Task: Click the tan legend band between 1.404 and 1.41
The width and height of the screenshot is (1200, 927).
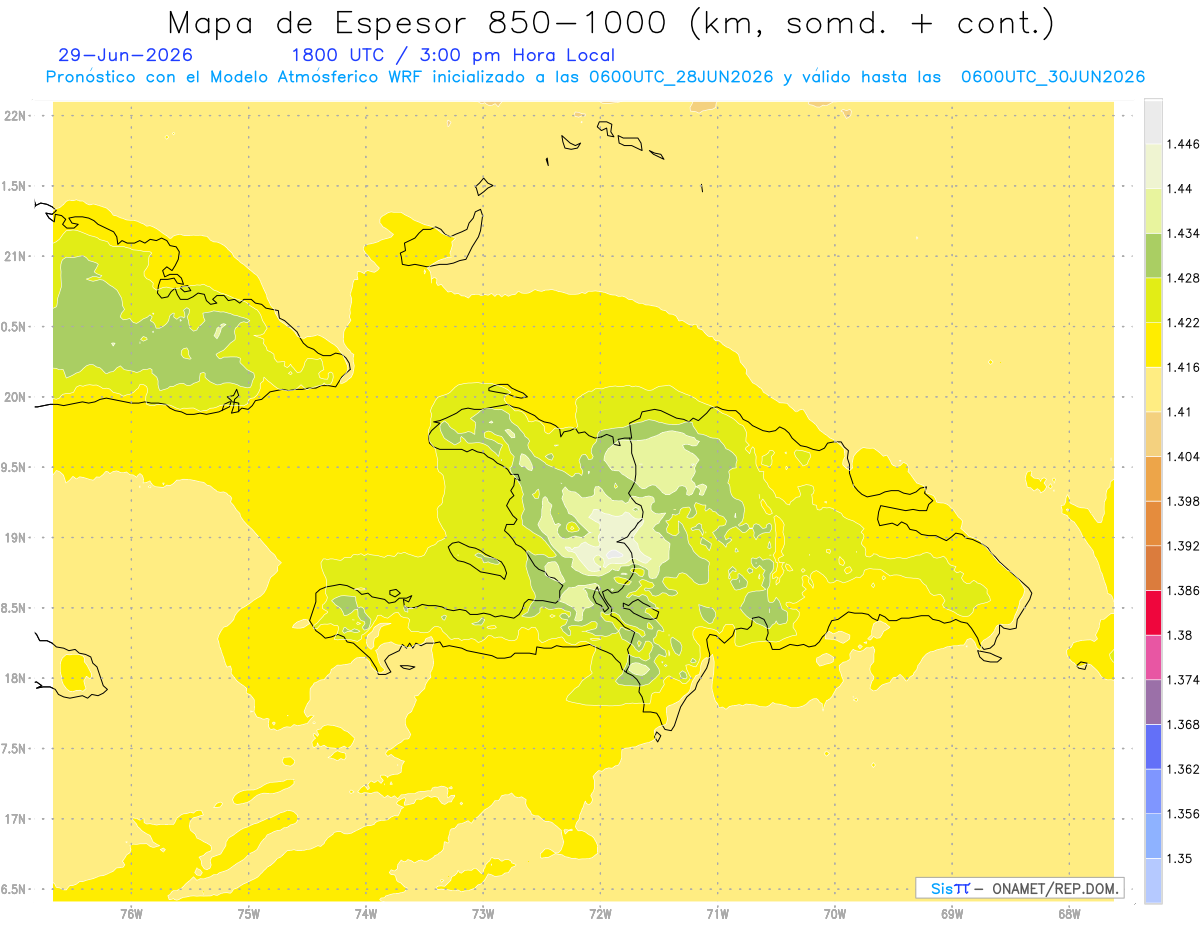Action: pos(1153,434)
